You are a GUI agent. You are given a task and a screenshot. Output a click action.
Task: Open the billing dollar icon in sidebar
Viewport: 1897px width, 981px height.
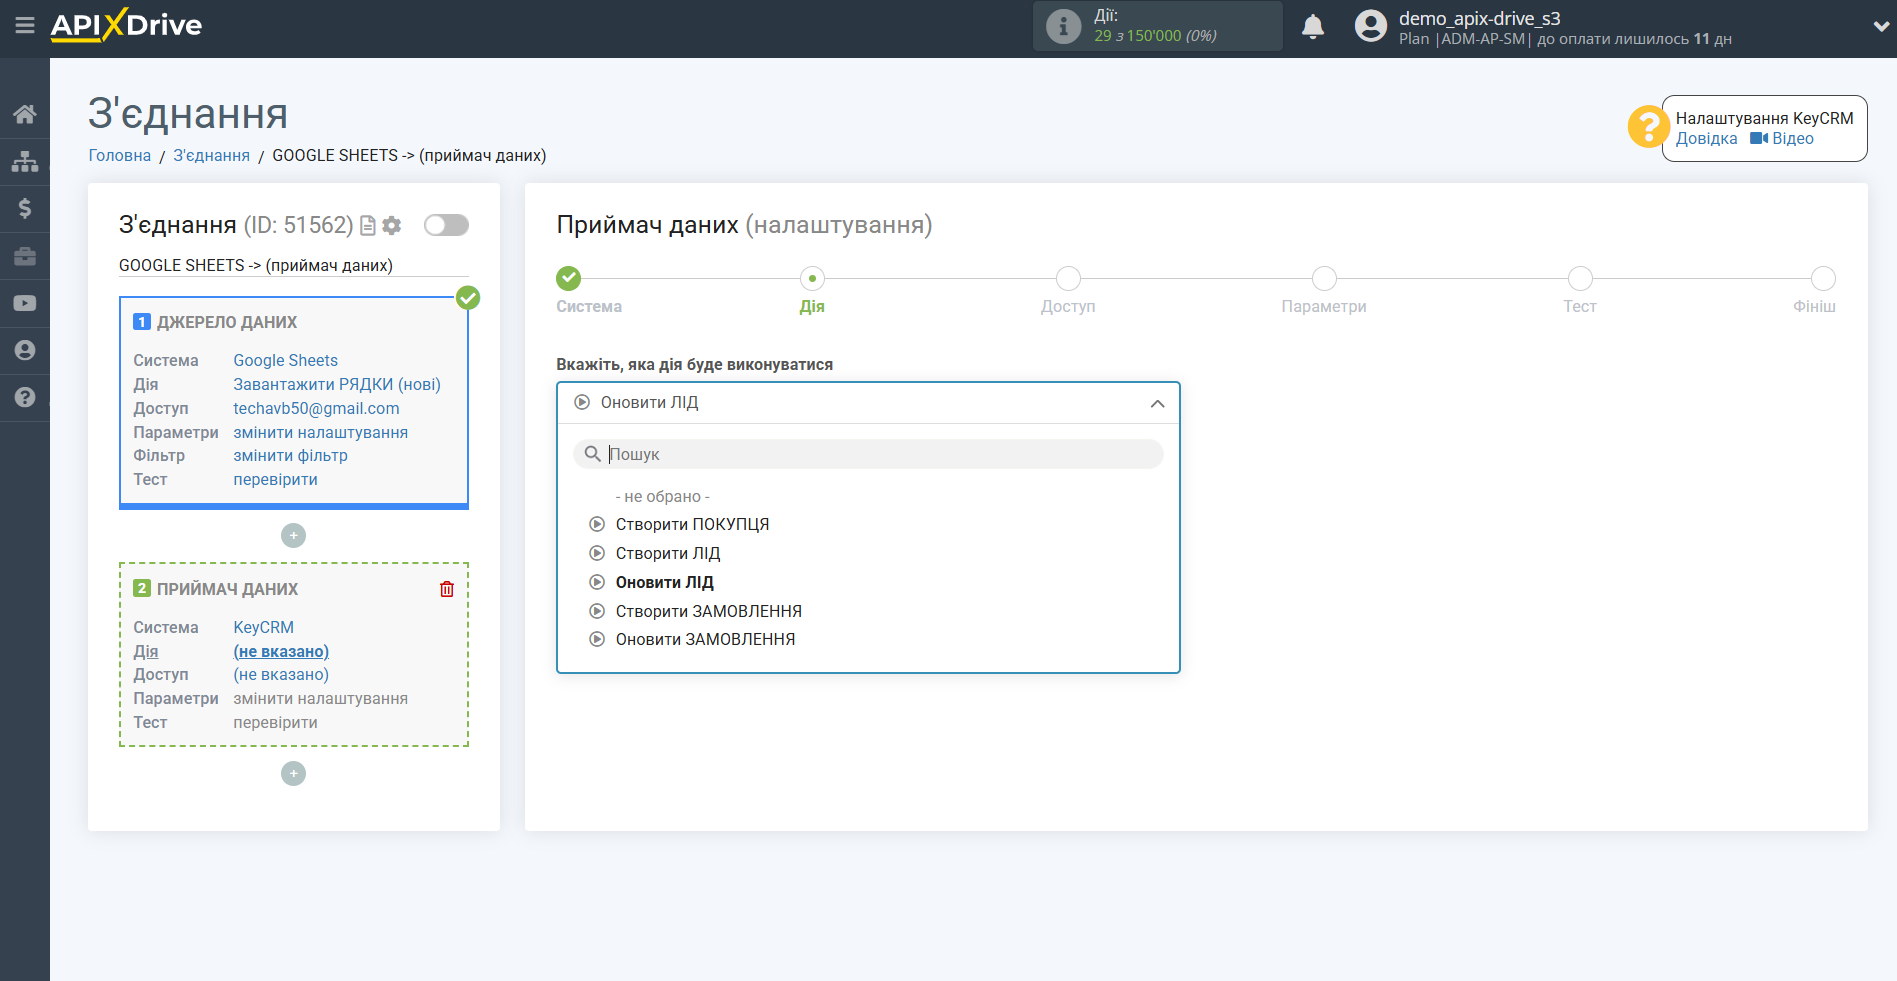tap(25, 208)
